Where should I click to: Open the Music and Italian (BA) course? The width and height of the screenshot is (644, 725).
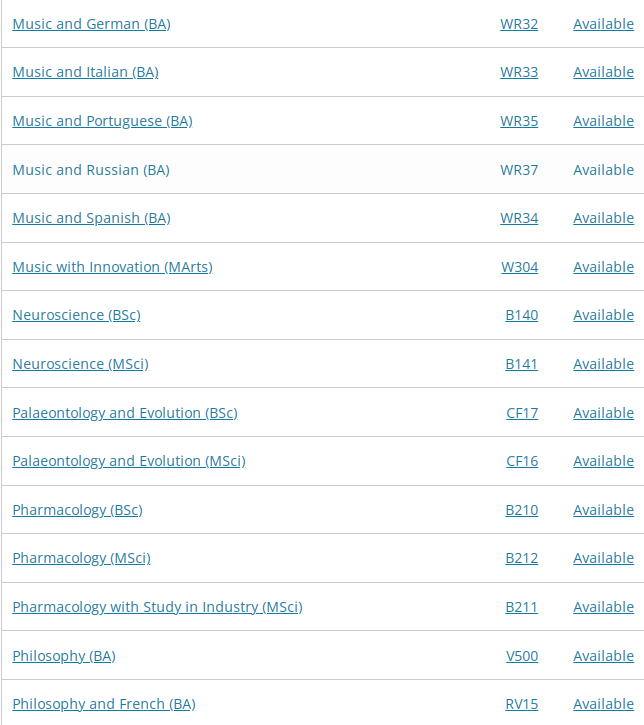86,72
